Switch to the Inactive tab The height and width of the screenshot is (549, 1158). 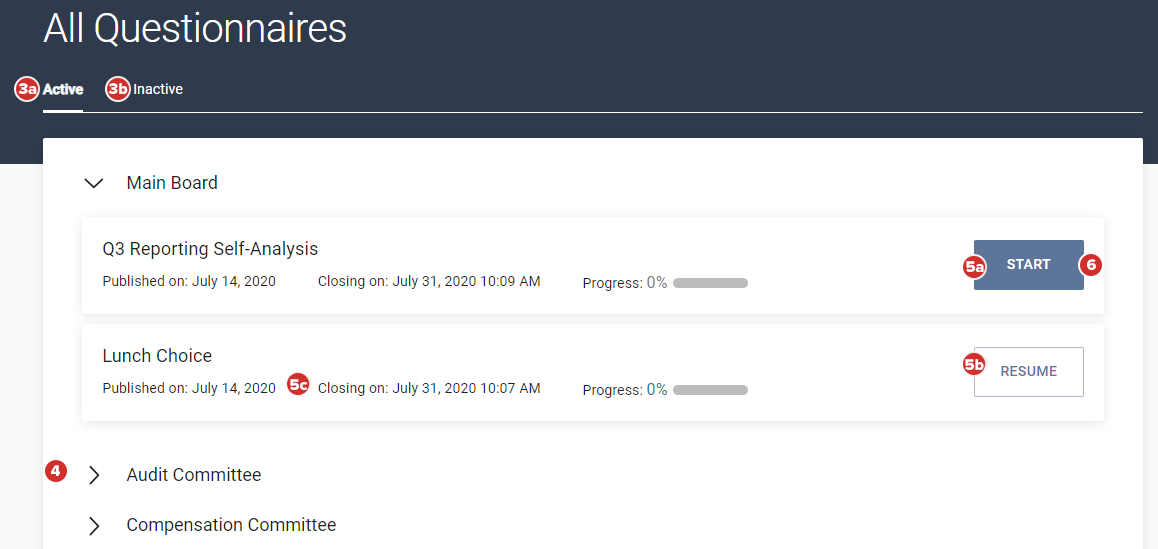[158, 89]
